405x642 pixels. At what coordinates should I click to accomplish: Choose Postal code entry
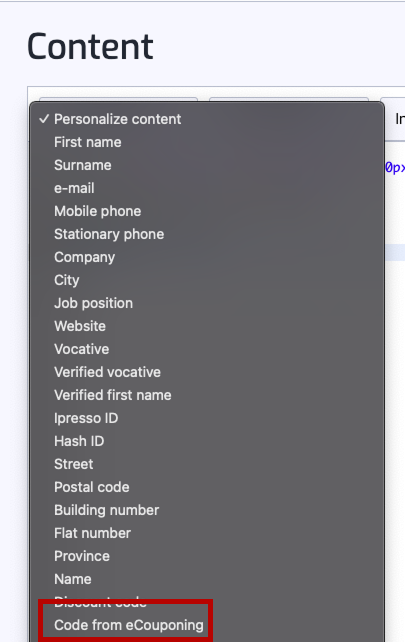[x=207, y=487]
